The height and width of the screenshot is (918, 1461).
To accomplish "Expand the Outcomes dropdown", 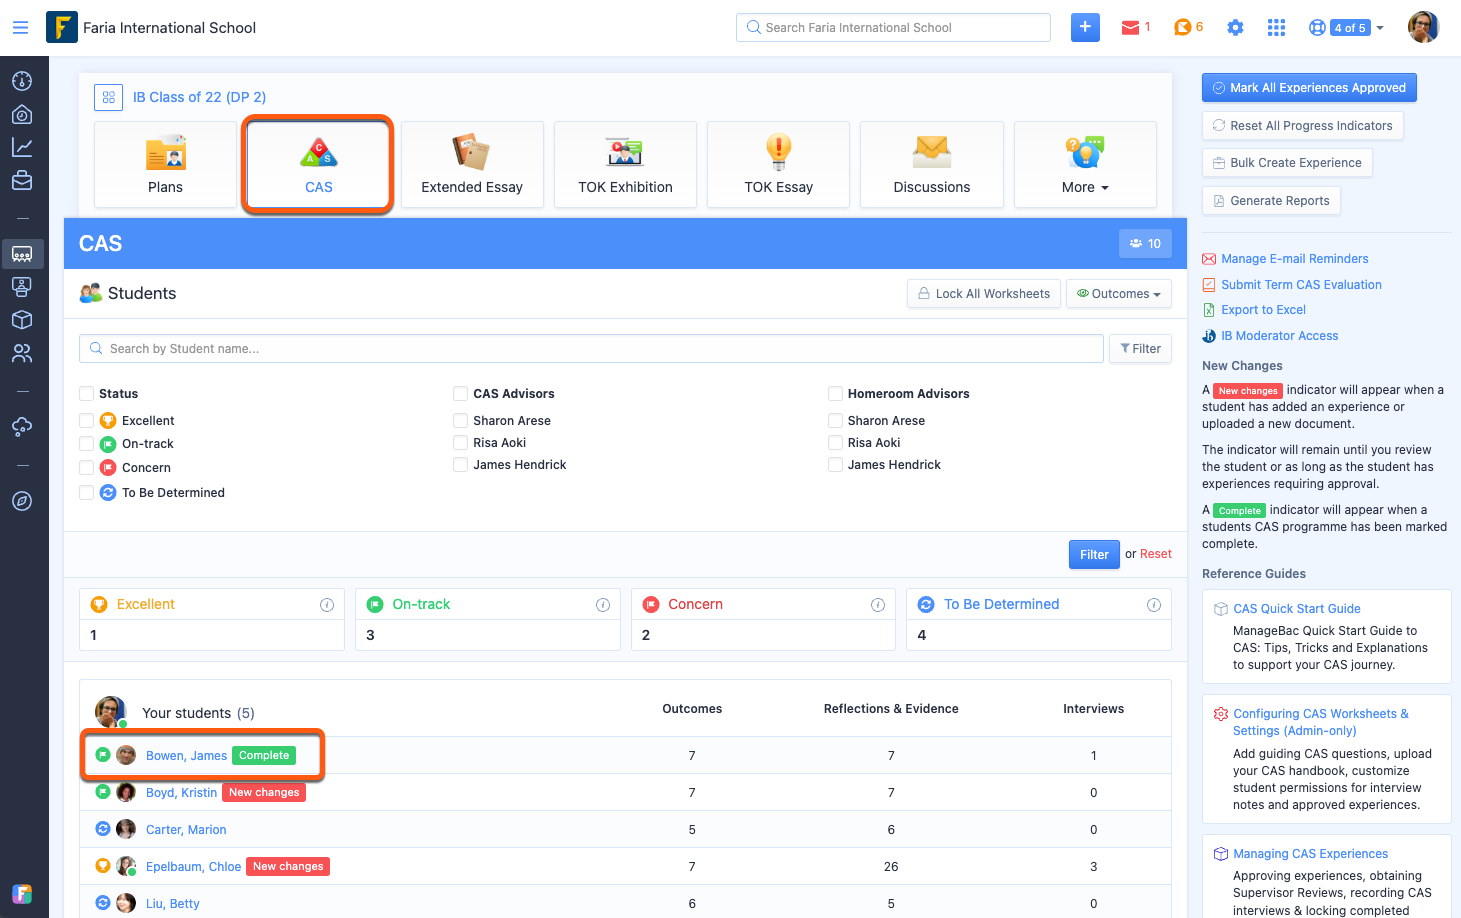I will [1119, 294].
